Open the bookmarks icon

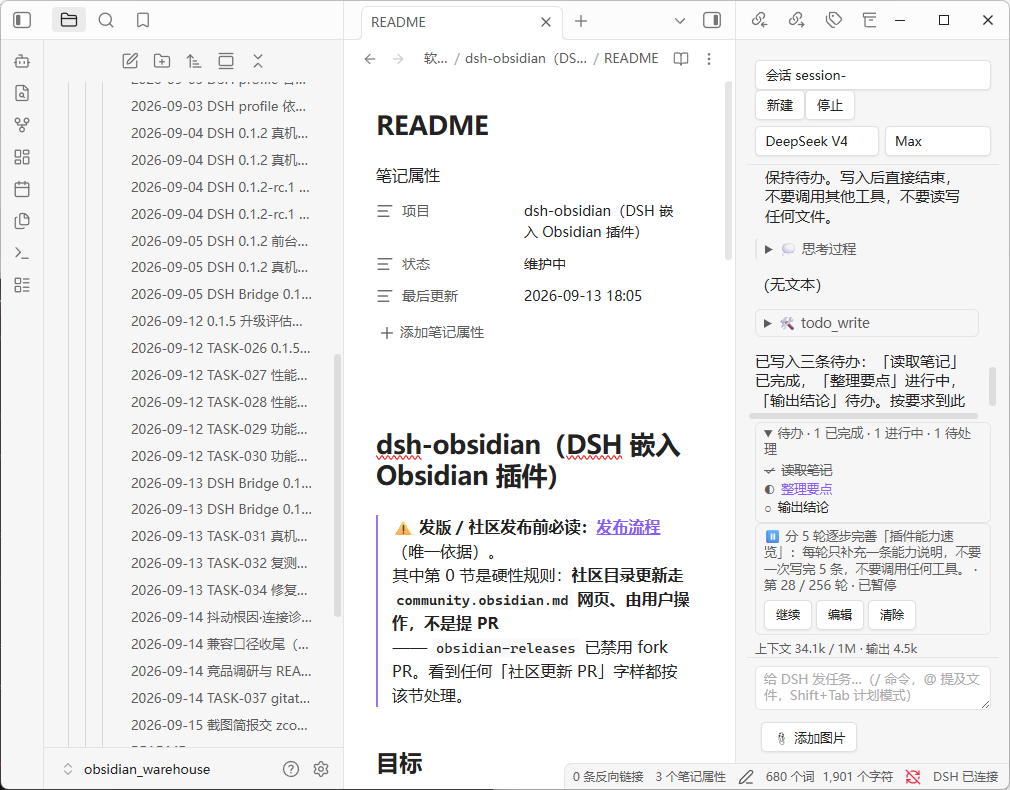pyautogui.click(x=142, y=20)
